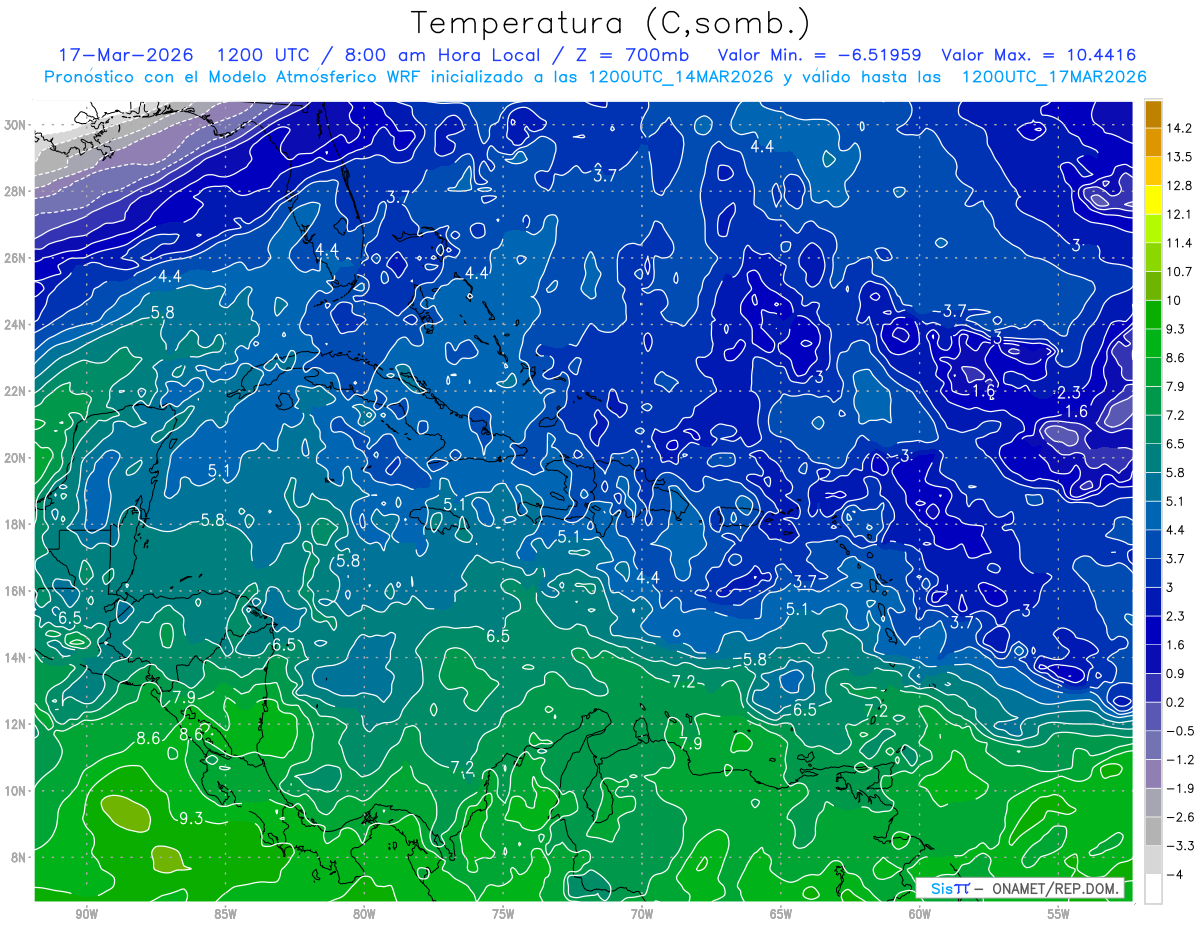Click the "11.4" label in the color legend
Screen dimensions: 1200x927
1181,243
